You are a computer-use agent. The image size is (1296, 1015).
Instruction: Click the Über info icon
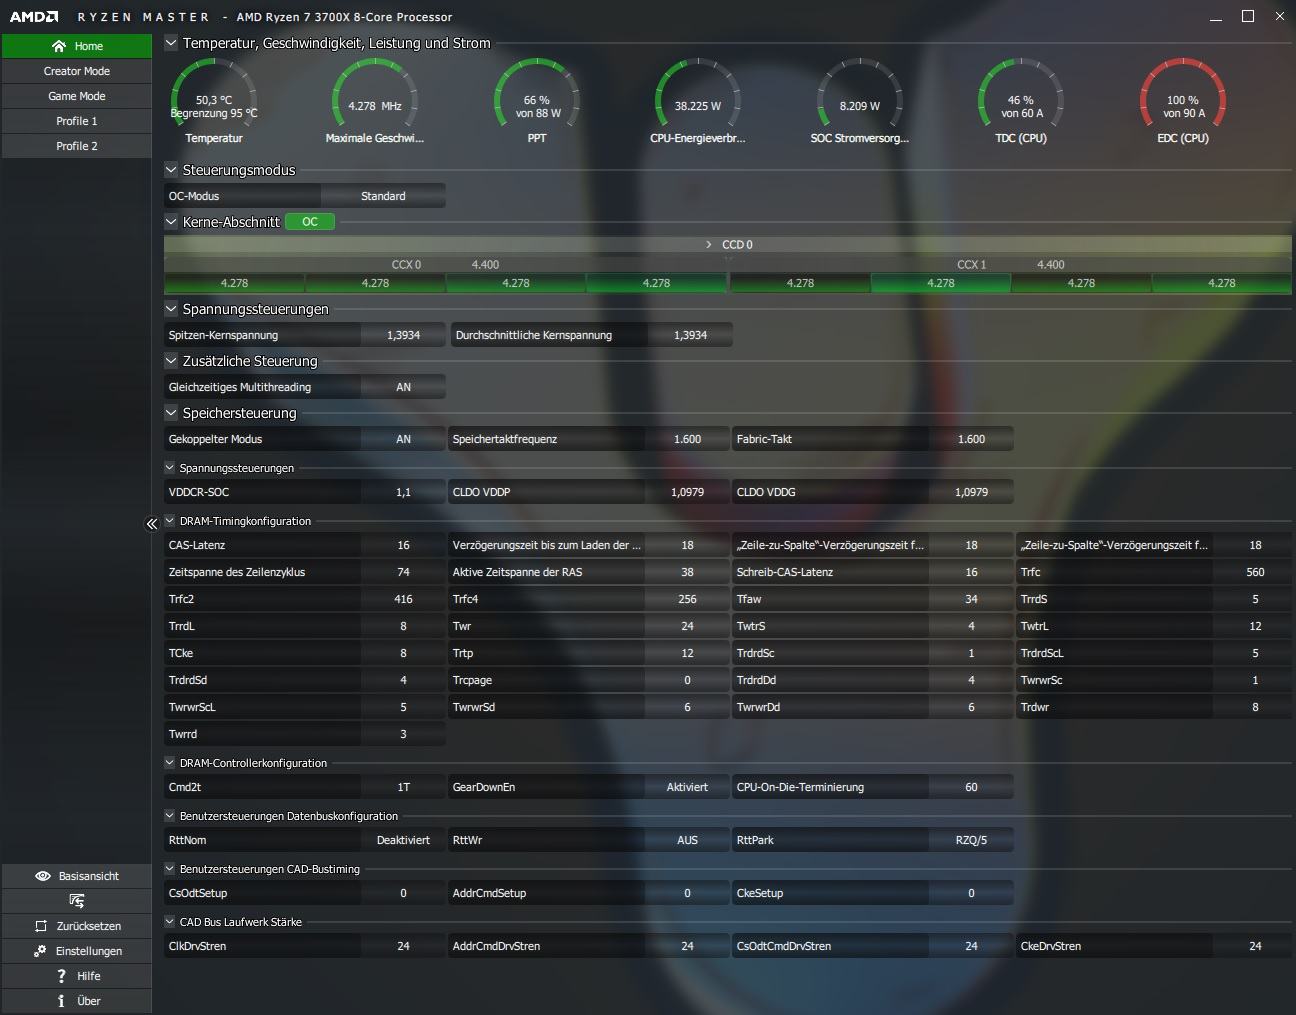(x=61, y=1001)
